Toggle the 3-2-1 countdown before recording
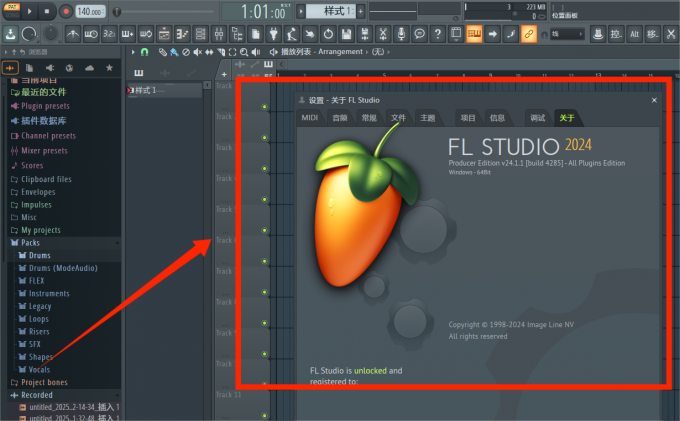The width and height of the screenshot is (680, 421). tap(109, 34)
